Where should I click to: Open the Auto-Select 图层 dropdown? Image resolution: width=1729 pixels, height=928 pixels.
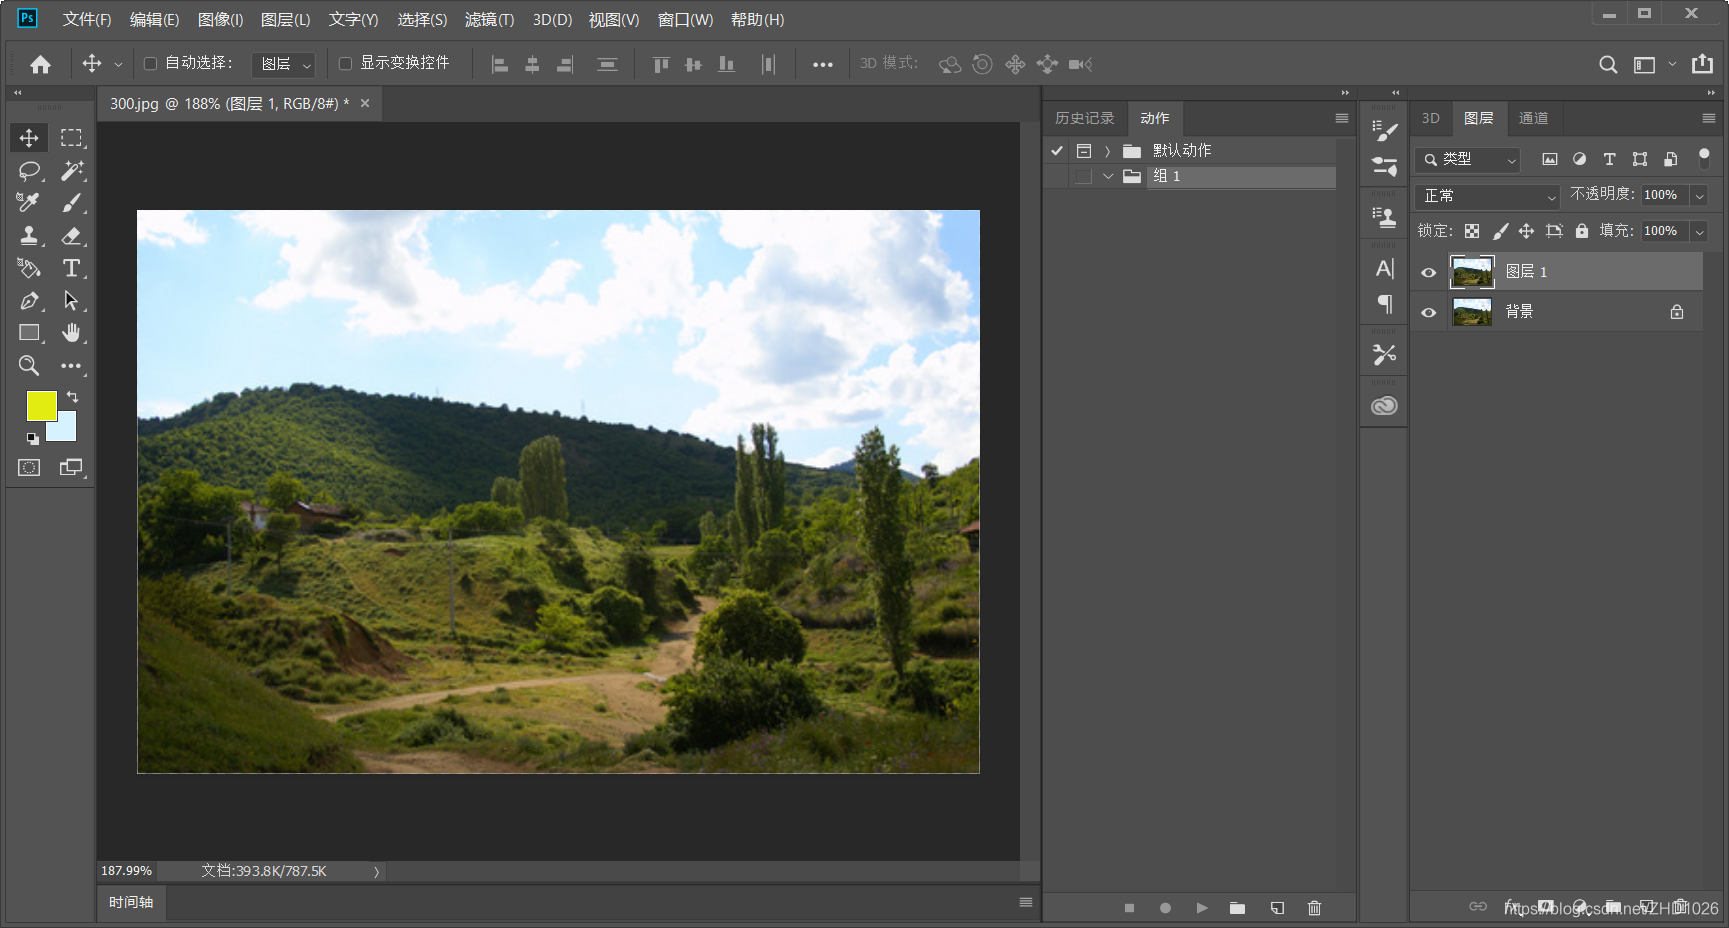(283, 64)
